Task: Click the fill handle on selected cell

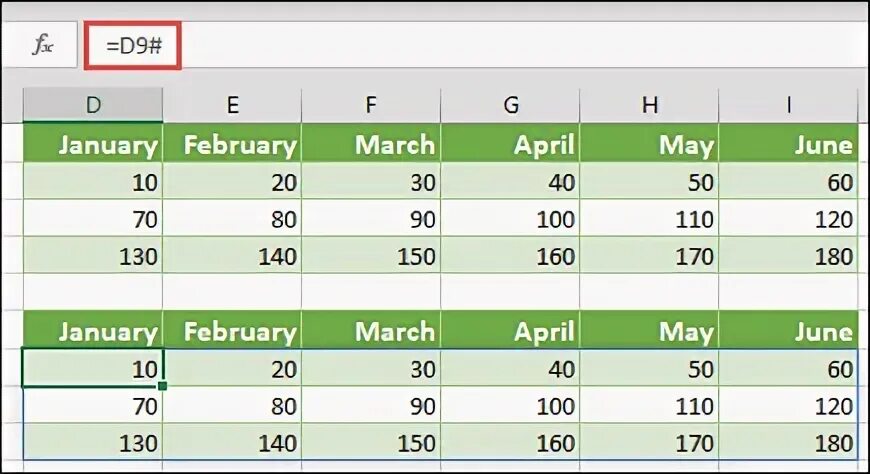Action: [163, 386]
